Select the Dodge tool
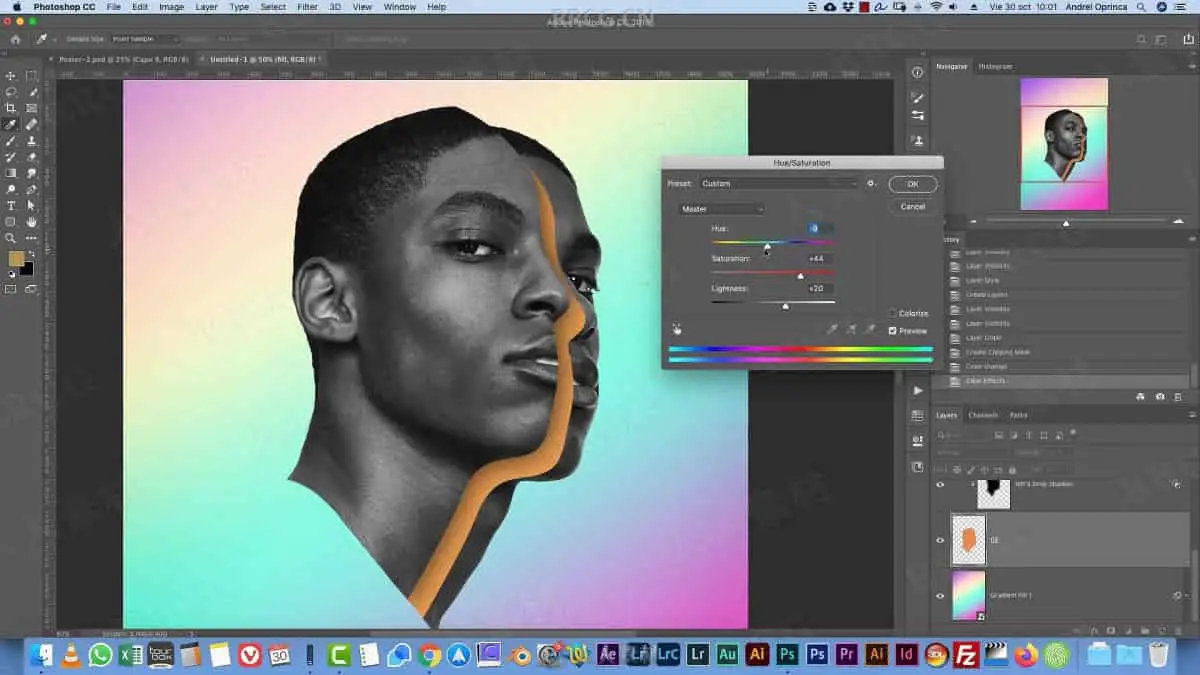 [11, 189]
